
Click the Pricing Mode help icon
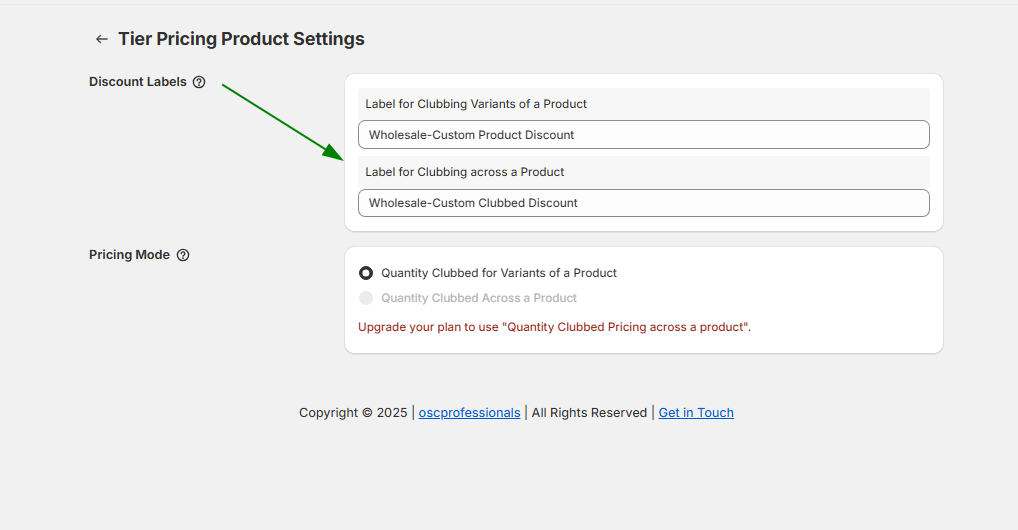(x=183, y=255)
